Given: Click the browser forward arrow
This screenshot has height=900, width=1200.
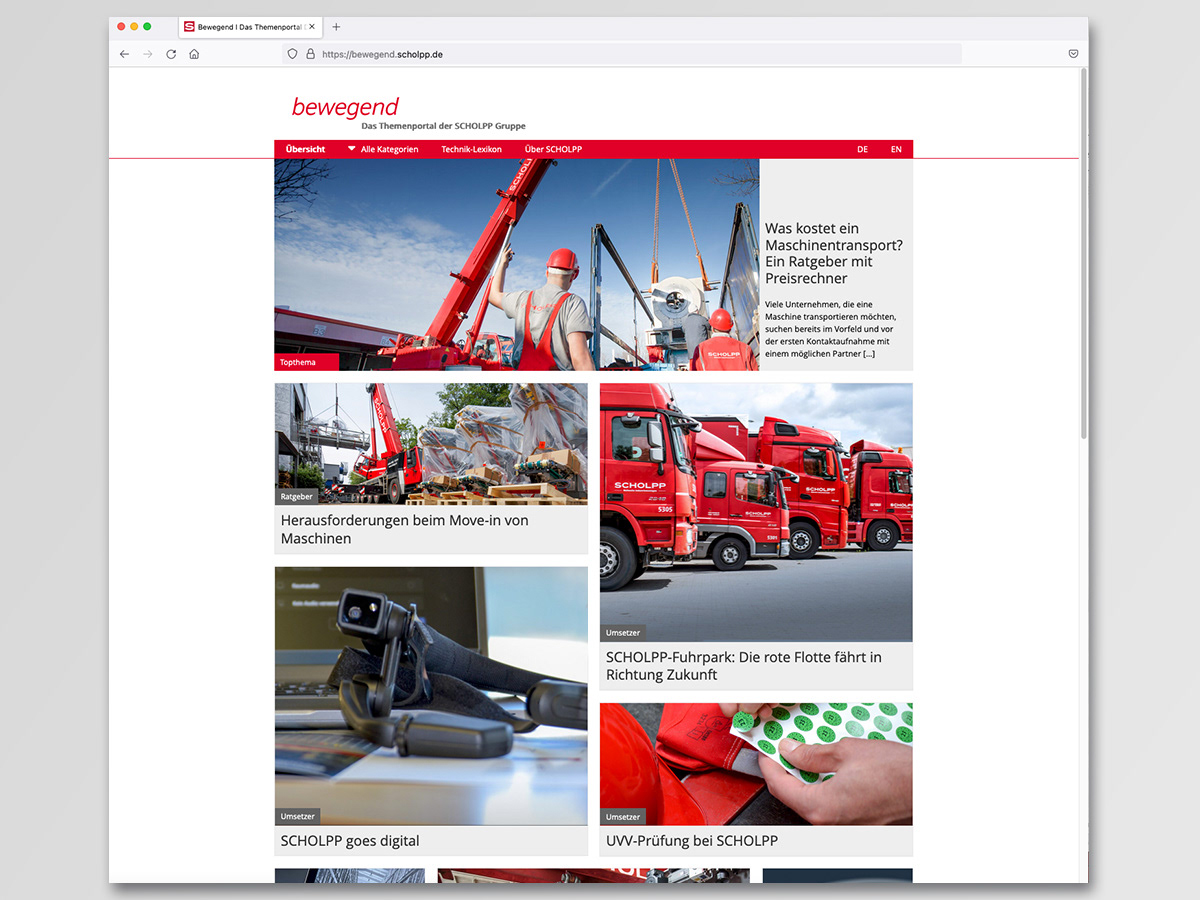Looking at the screenshot, I should pos(148,54).
